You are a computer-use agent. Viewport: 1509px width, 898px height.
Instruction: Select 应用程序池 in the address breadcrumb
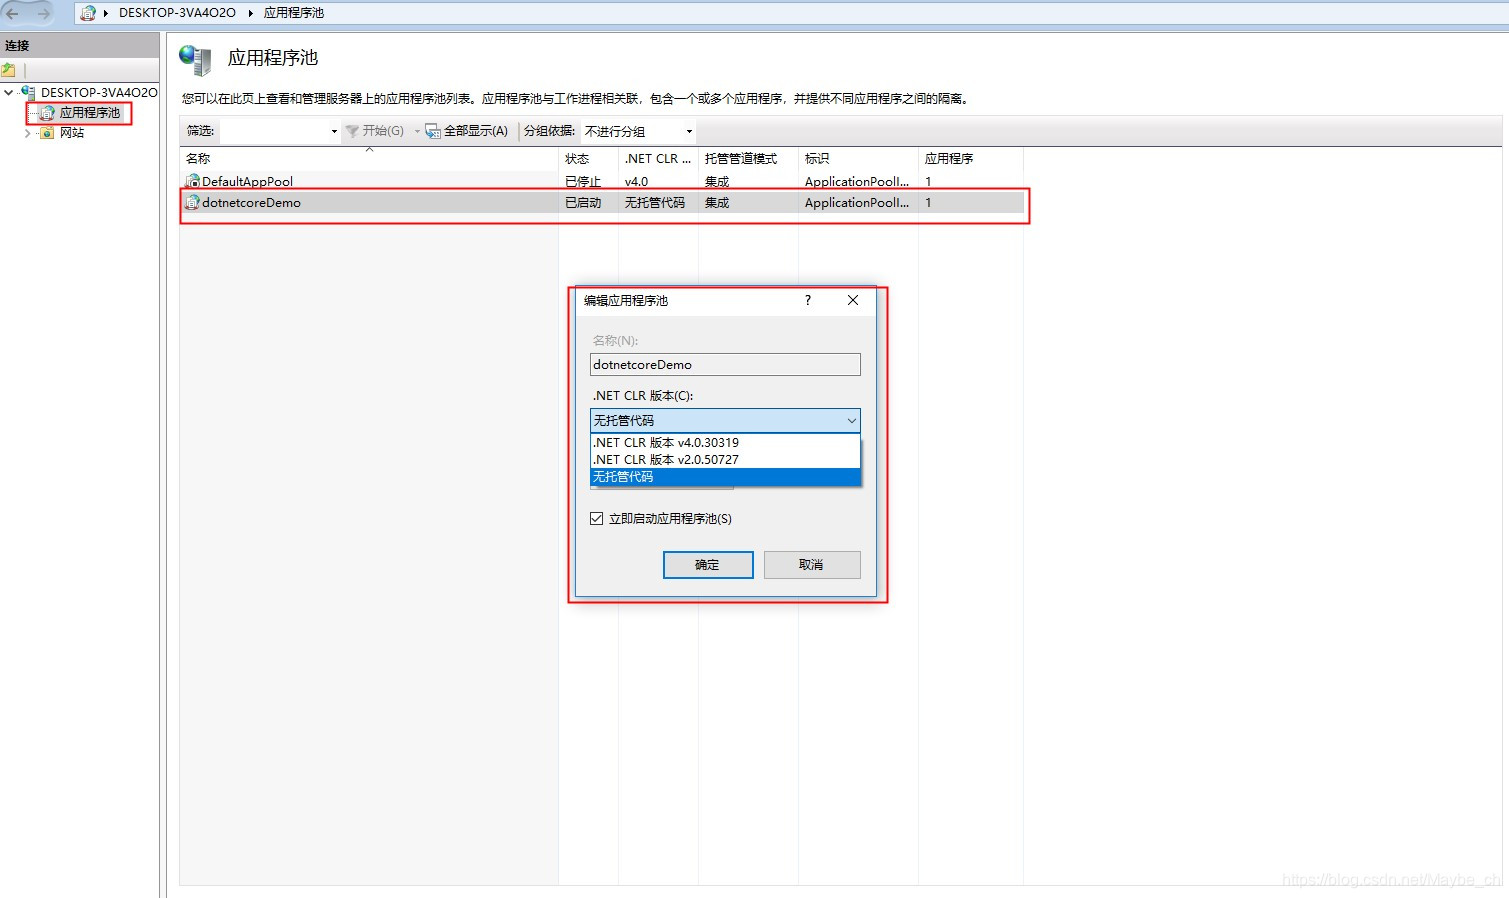point(294,13)
